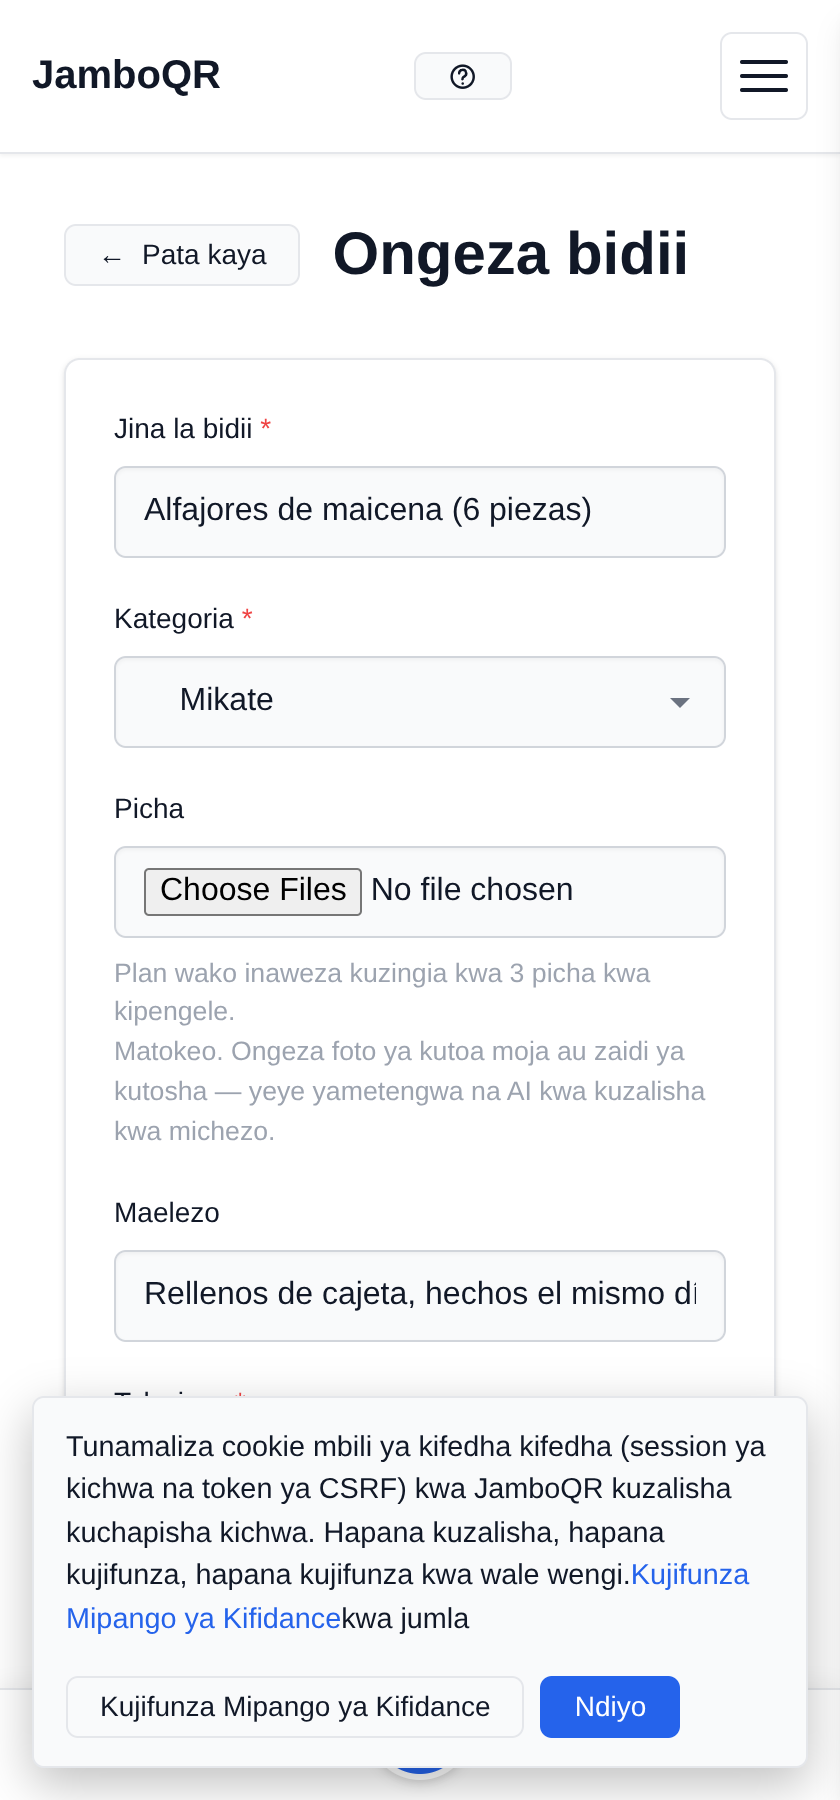Focus the Jina la bidii text field
Viewport: 840px width, 1800px height.
click(420, 512)
